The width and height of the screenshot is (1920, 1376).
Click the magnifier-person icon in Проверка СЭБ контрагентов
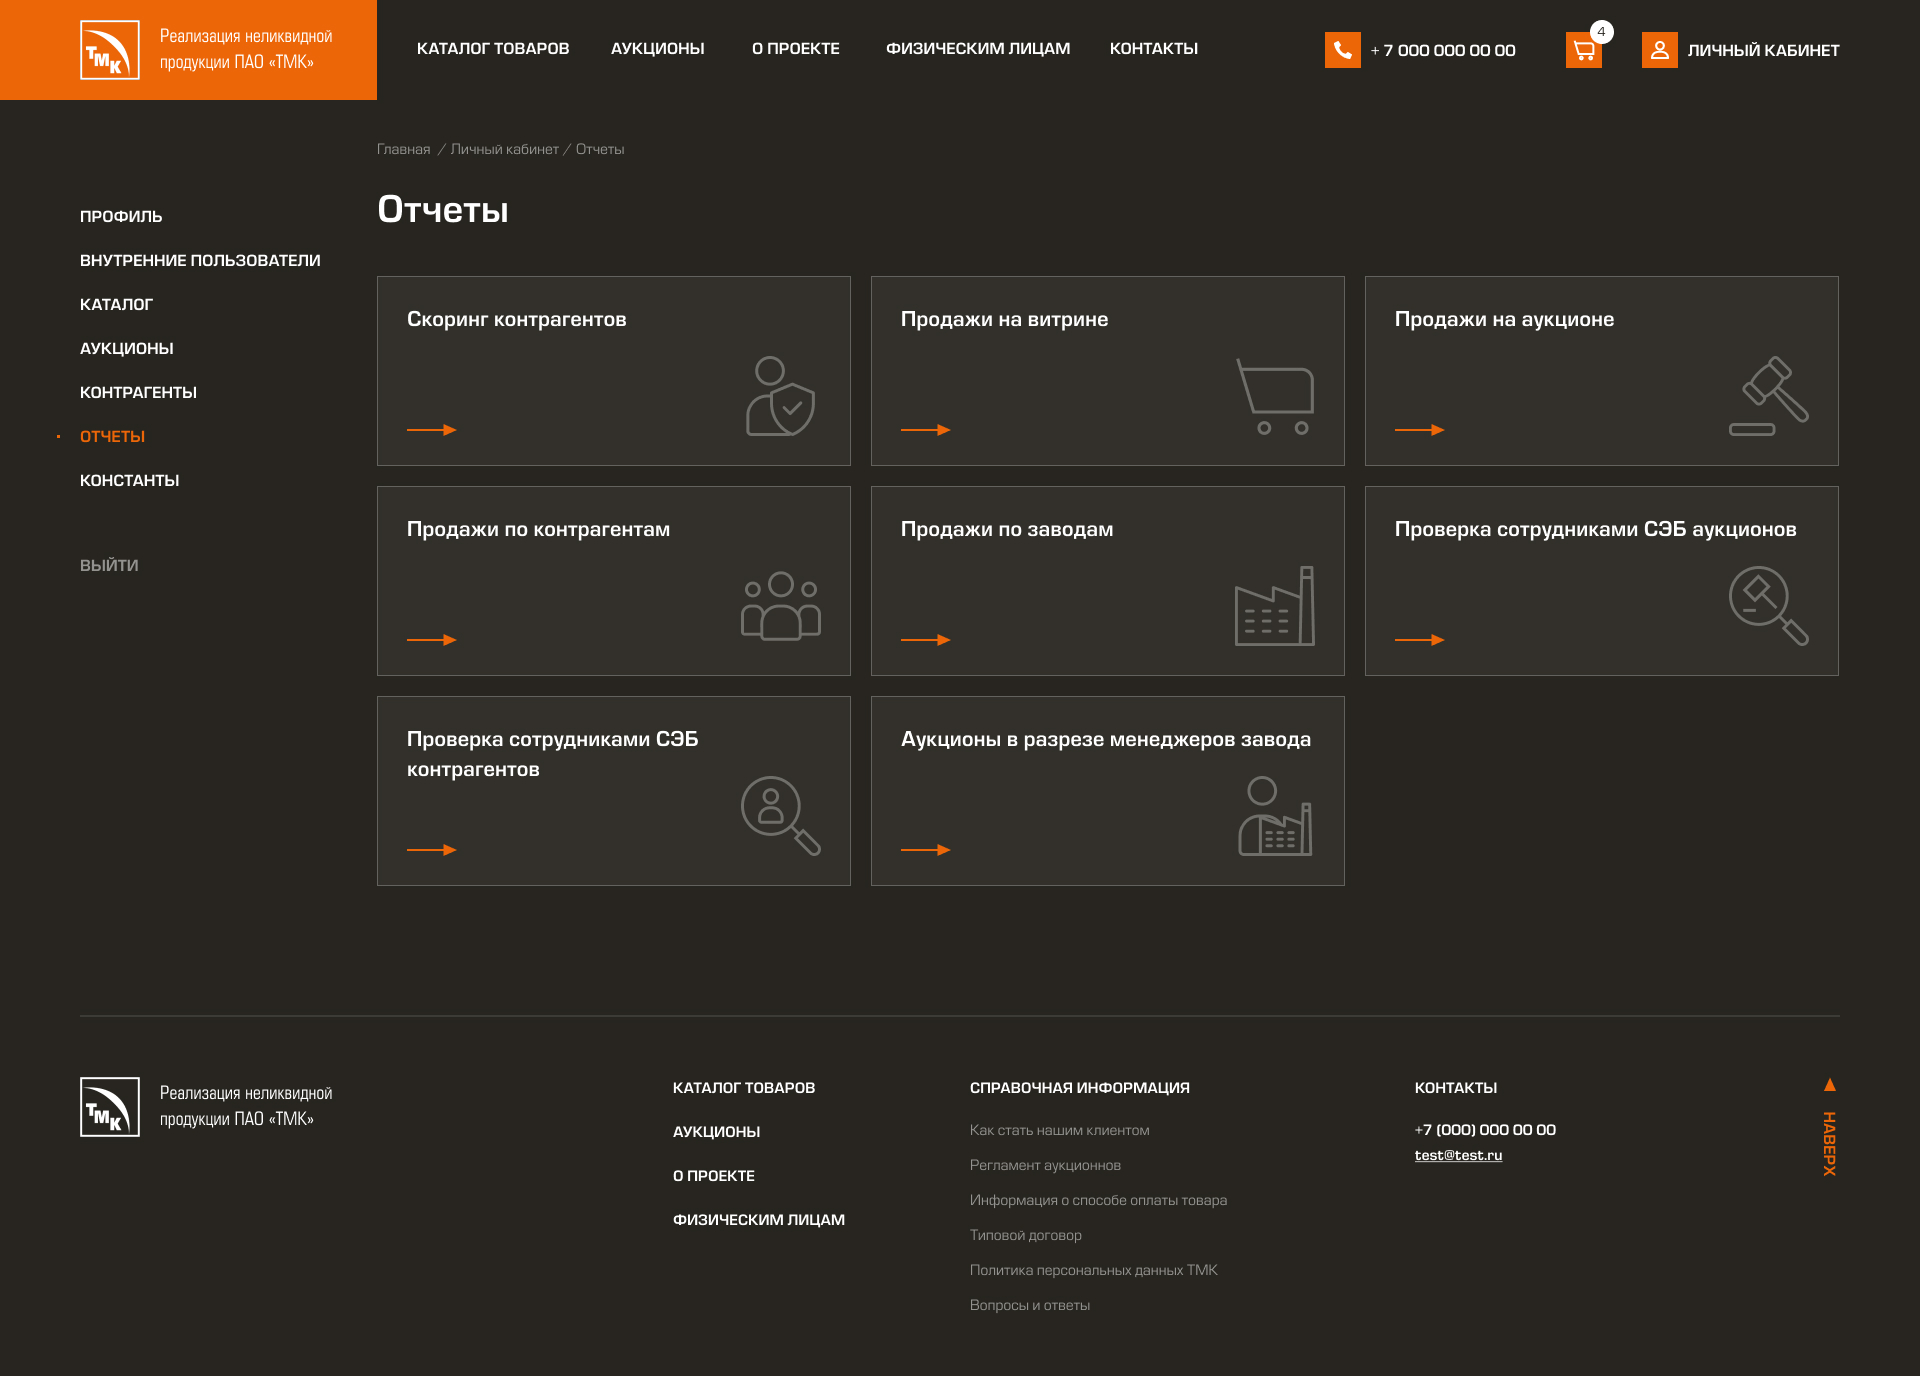click(780, 816)
